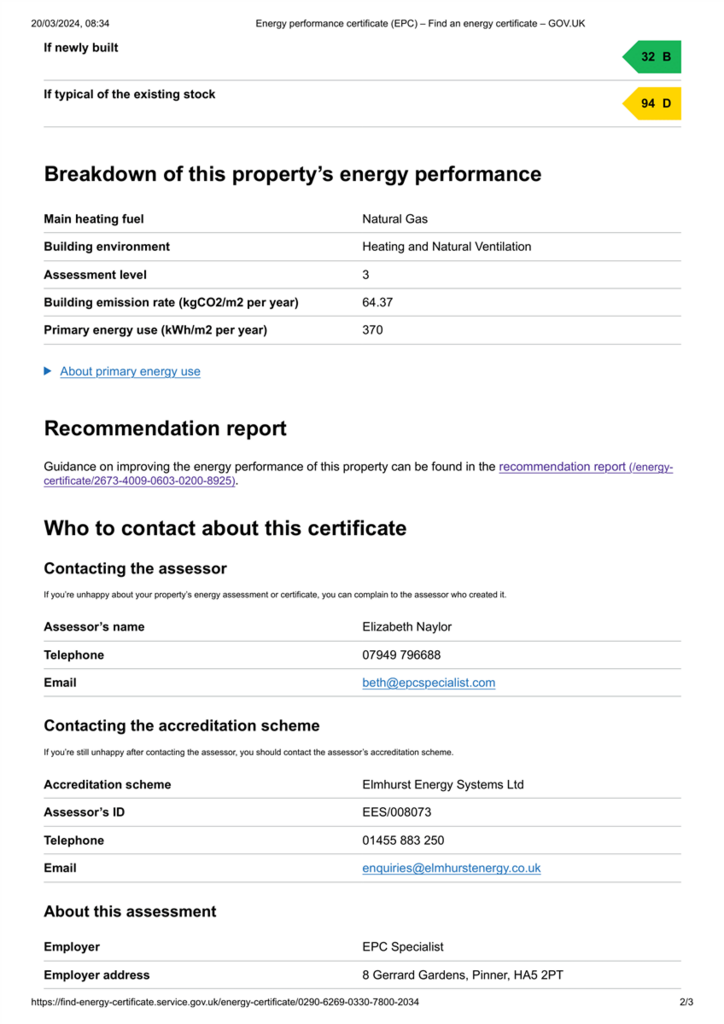Click the Elmhurst Energy Systems Ltd scheme name
Image resolution: width=724 pixels, height=1024 pixels.
pyautogui.click(x=443, y=784)
